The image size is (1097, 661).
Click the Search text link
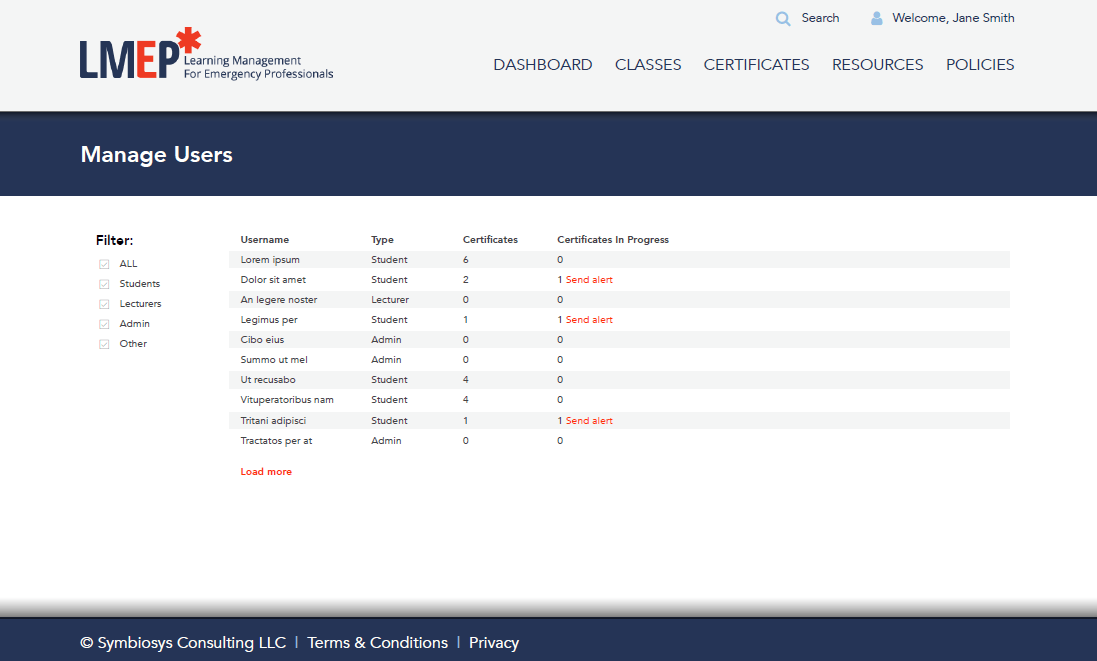pyautogui.click(x=820, y=18)
